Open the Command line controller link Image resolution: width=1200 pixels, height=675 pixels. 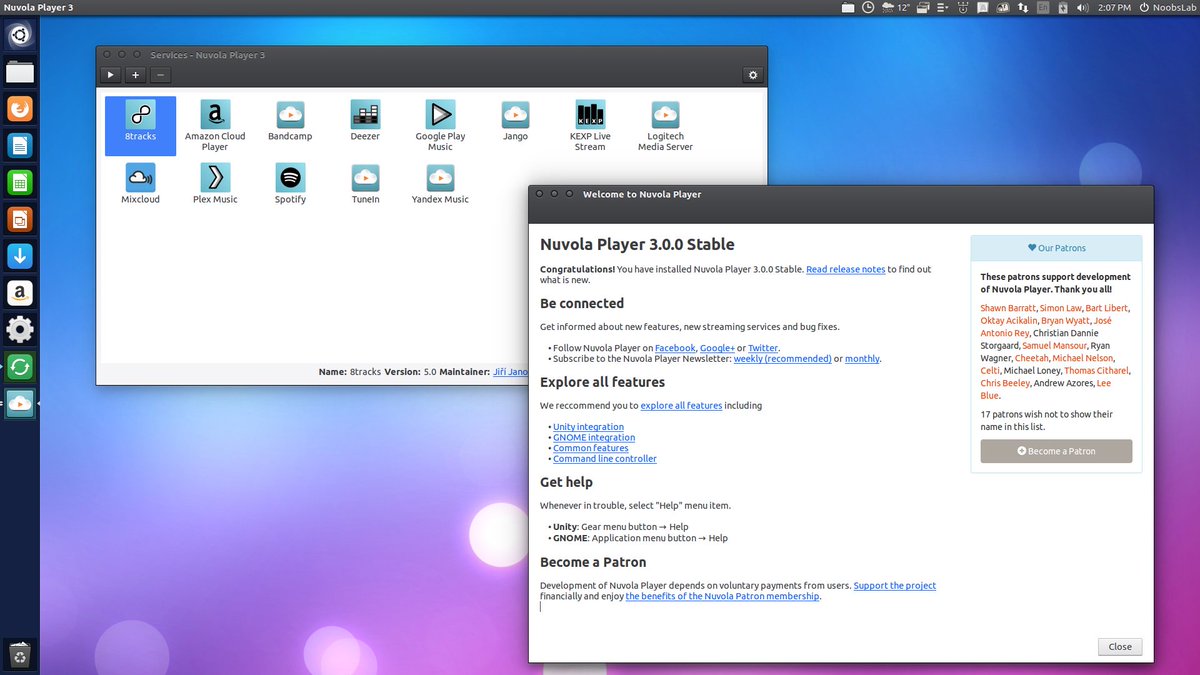pyautogui.click(x=605, y=459)
